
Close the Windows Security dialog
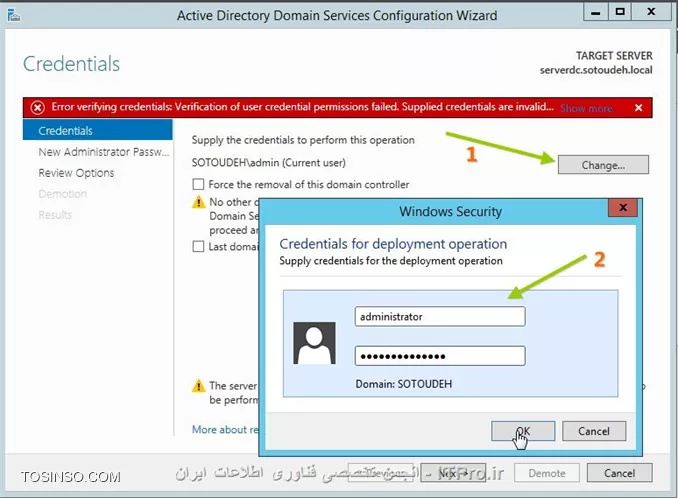pos(623,208)
